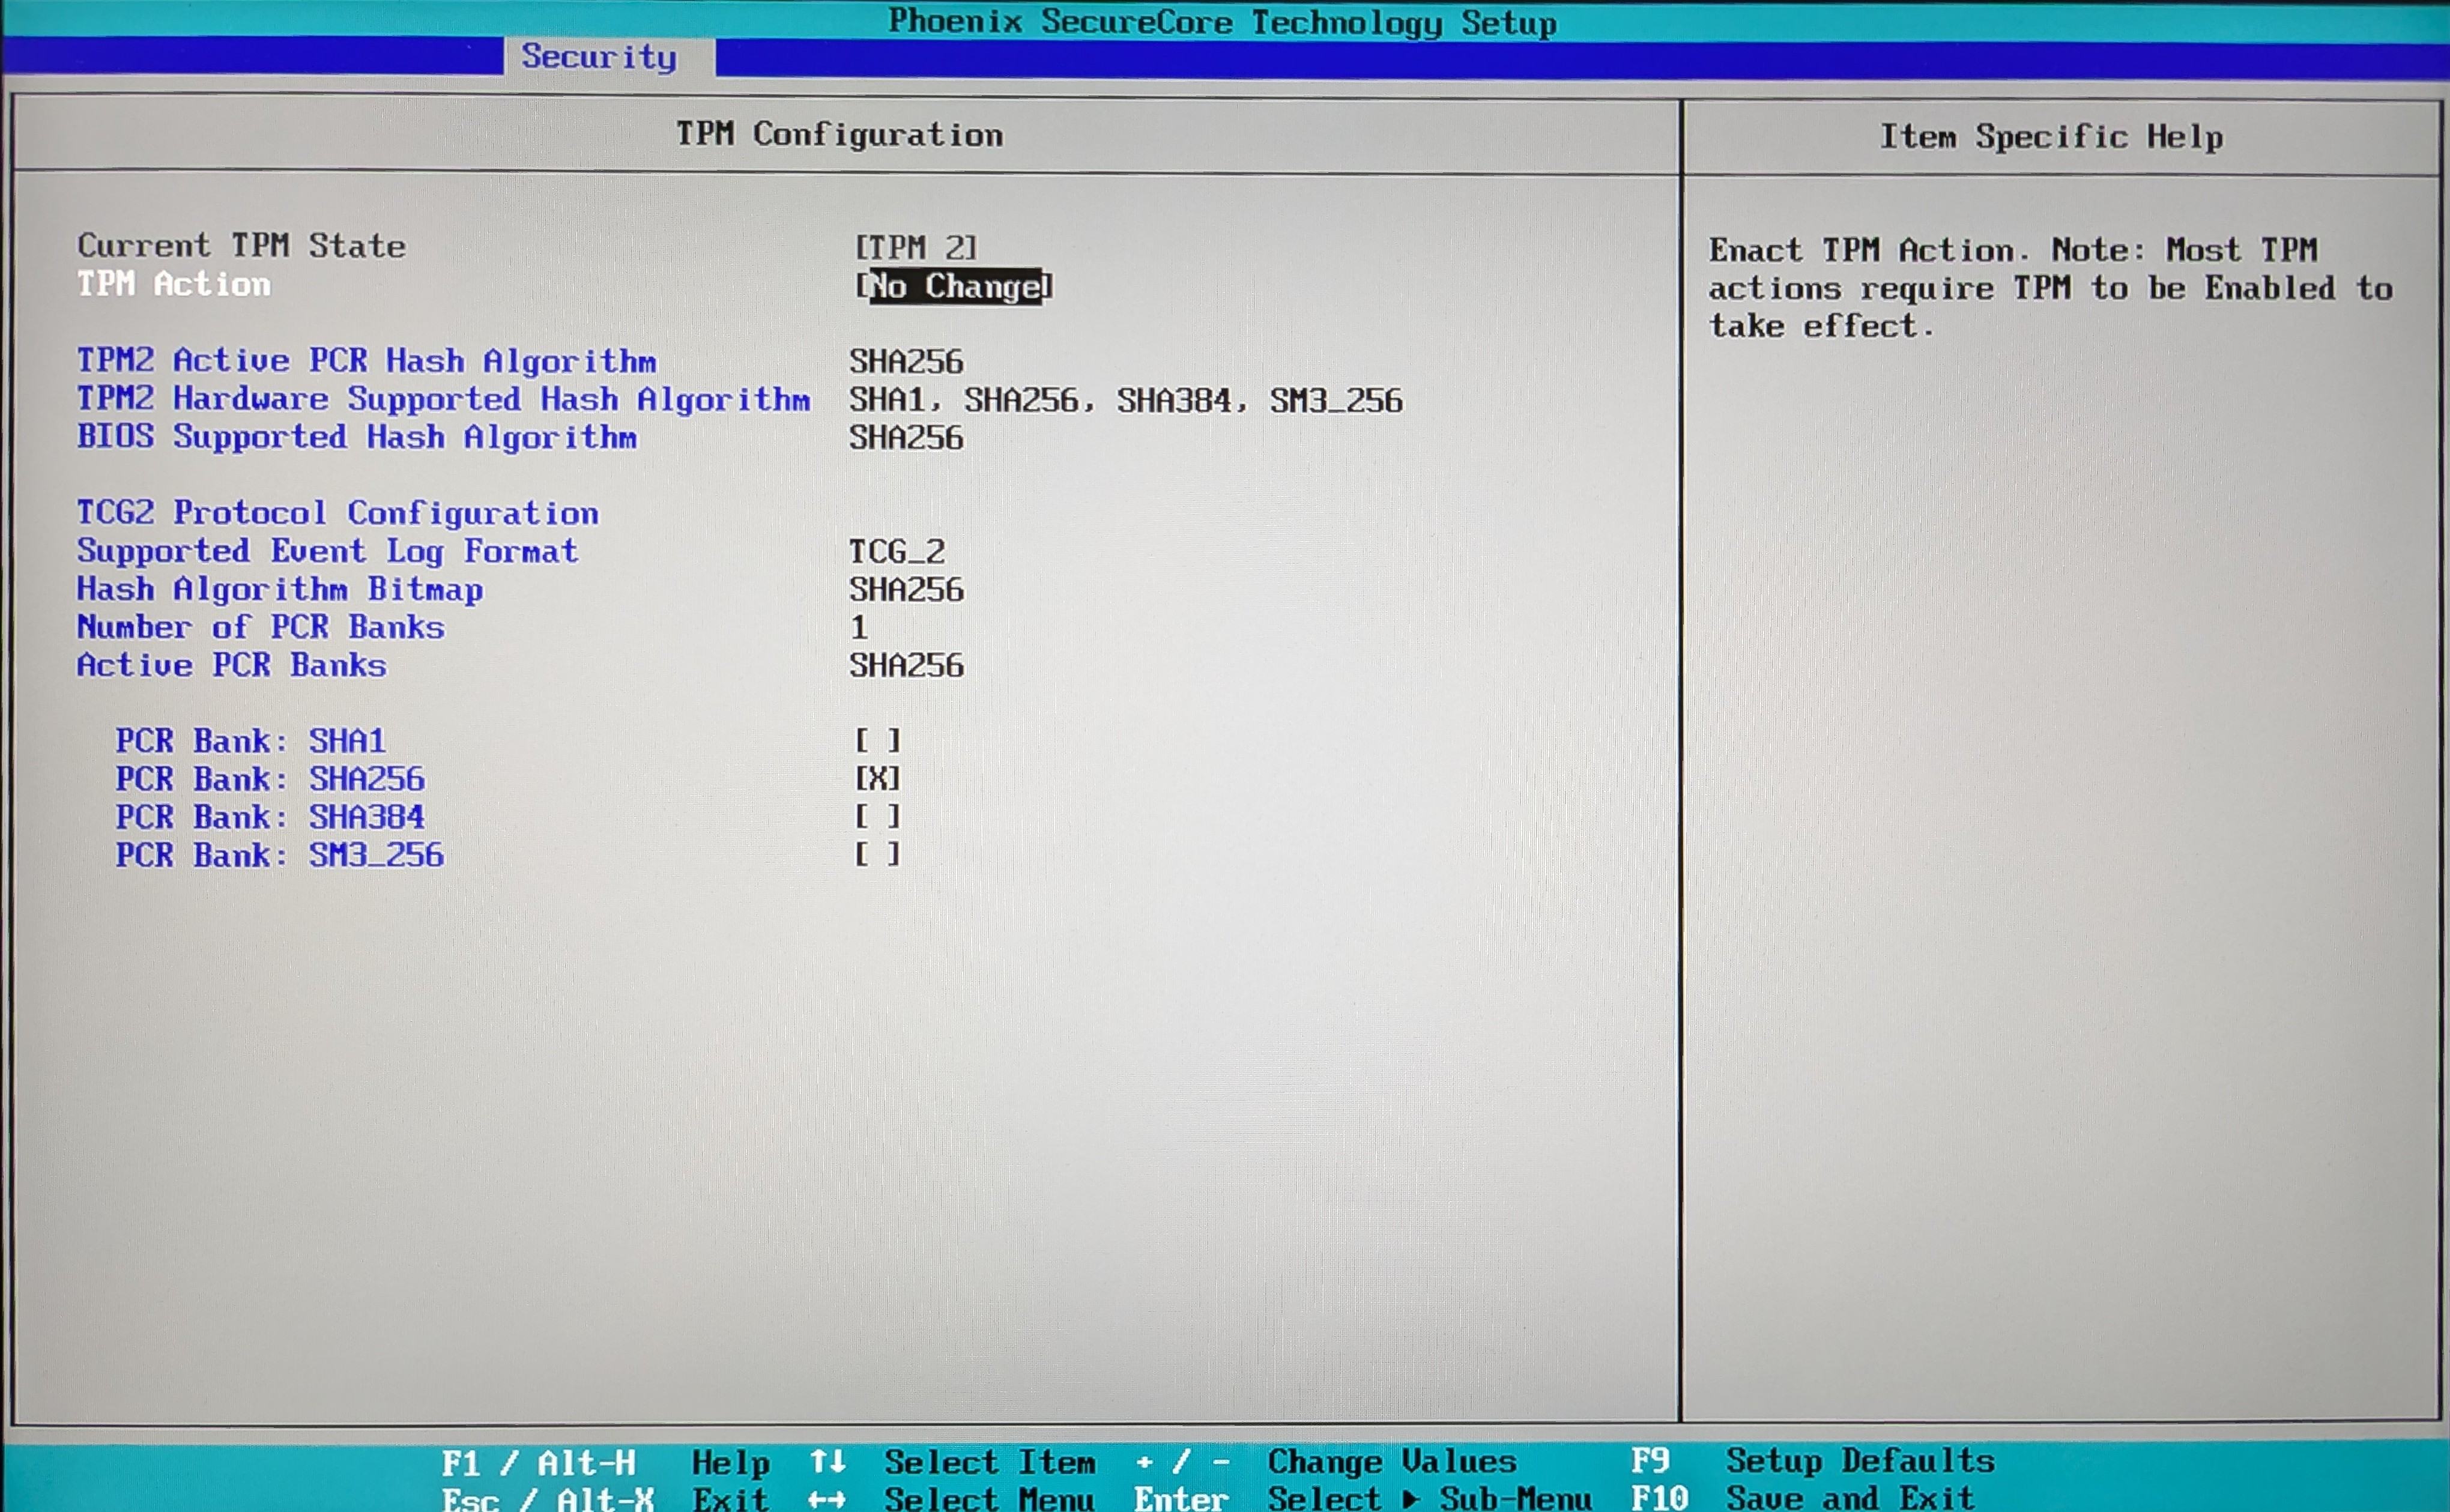
Task: Click the up/down arrows Select Item icon
Action: (828, 1462)
